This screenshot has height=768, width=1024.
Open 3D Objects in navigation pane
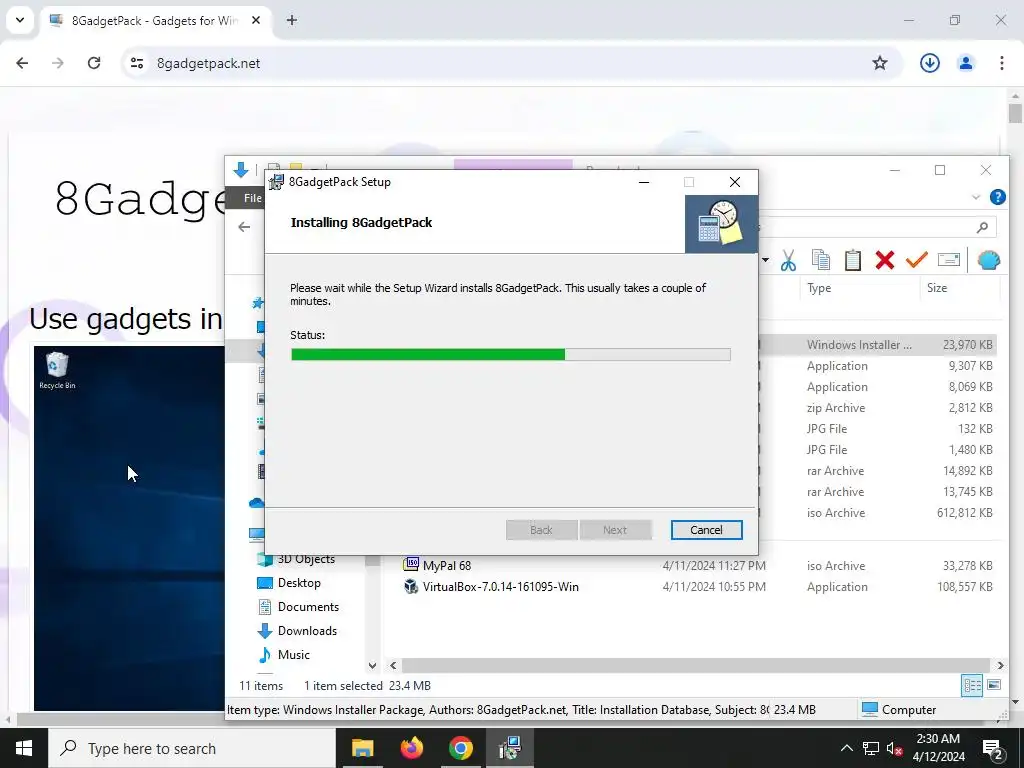coord(306,559)
